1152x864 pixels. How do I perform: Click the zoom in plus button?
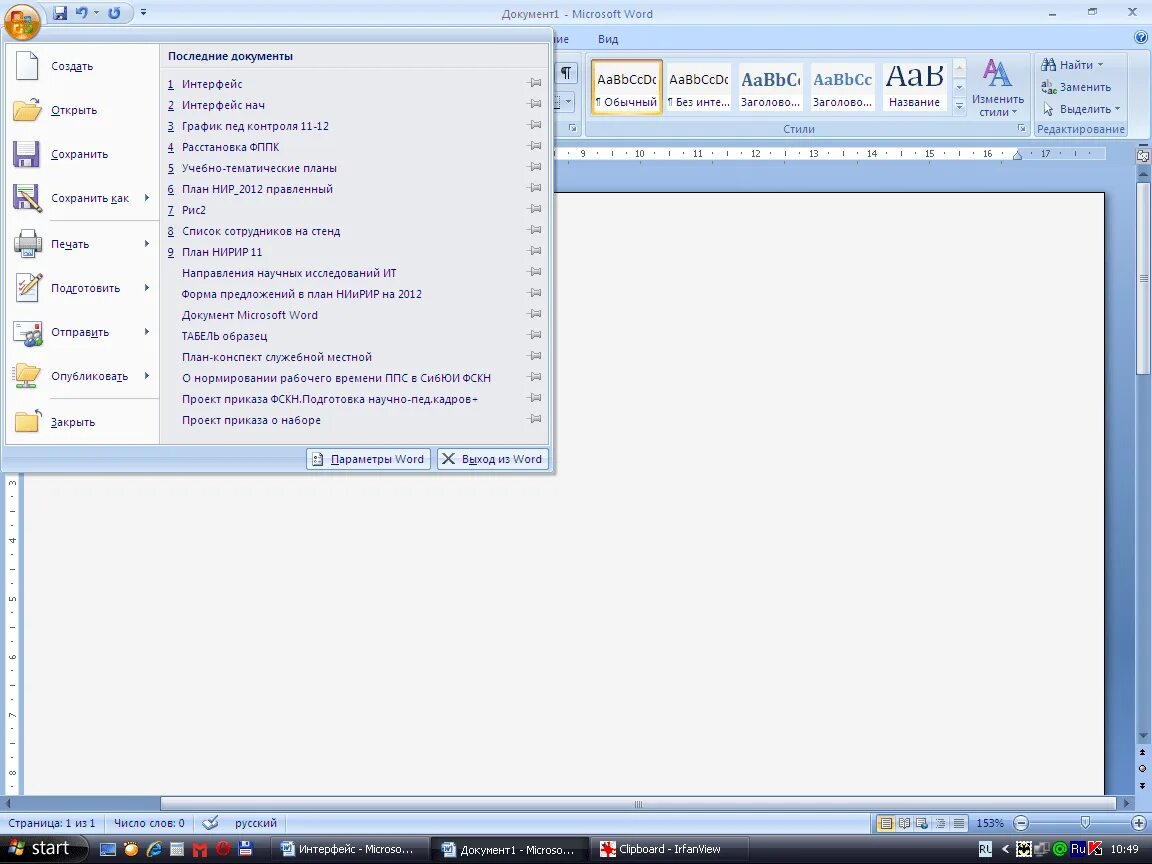[x=1139, y=823]
